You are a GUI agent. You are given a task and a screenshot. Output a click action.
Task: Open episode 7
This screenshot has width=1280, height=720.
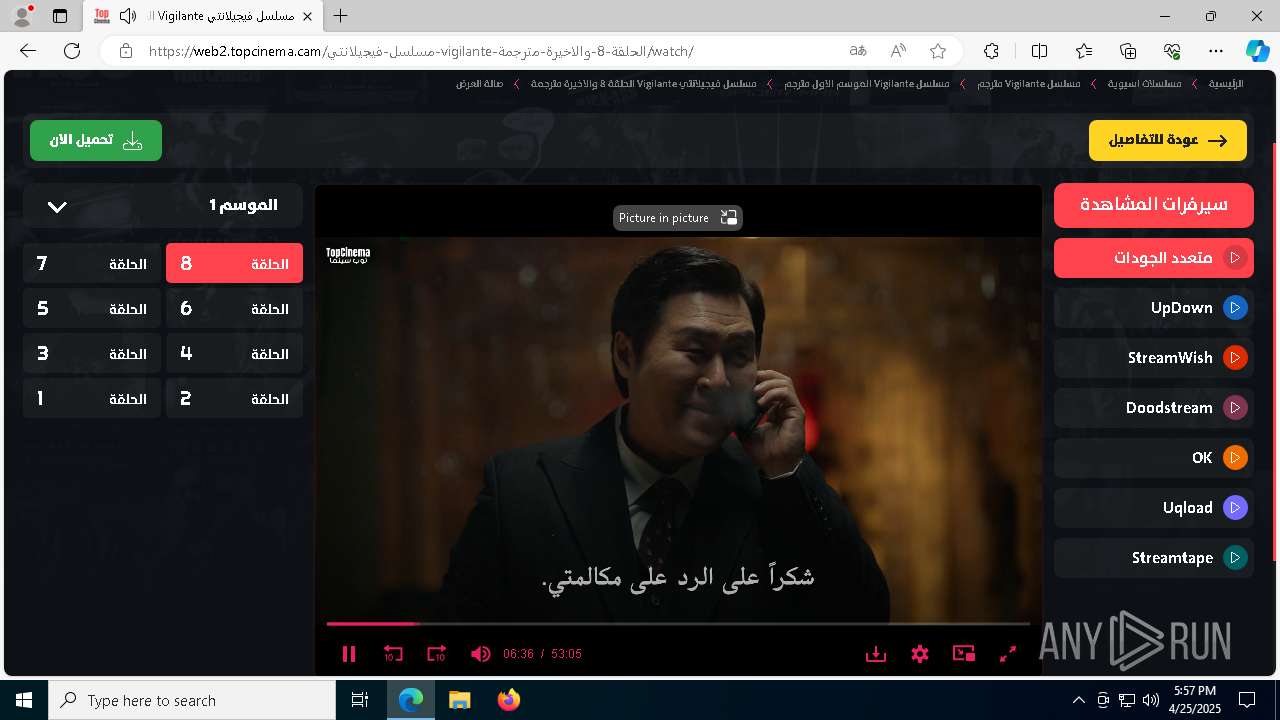point(92,264)
